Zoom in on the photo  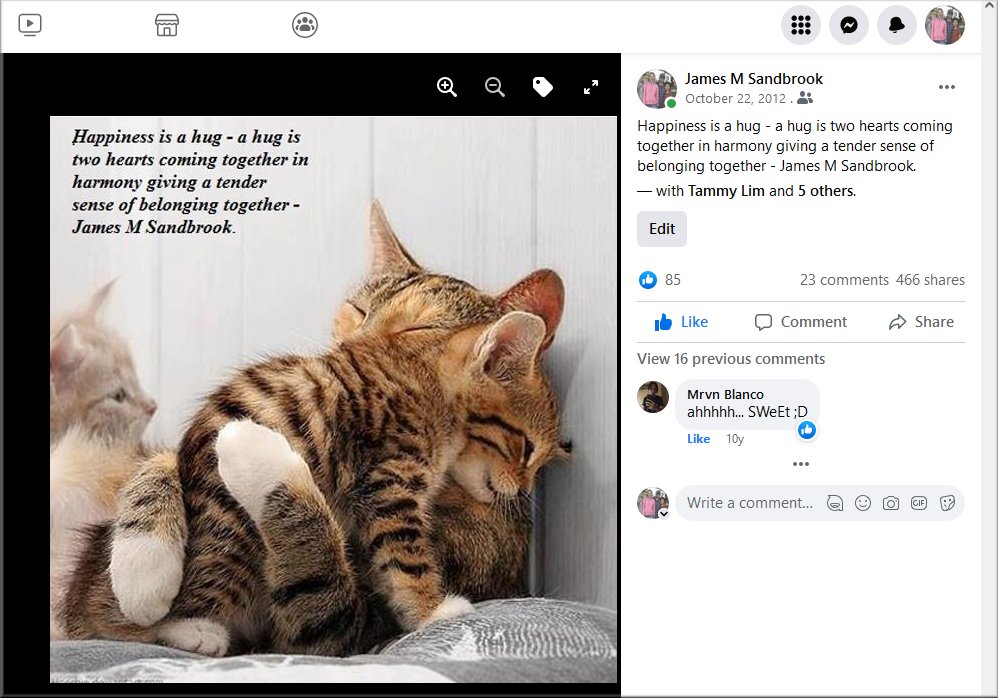(447, 87)
